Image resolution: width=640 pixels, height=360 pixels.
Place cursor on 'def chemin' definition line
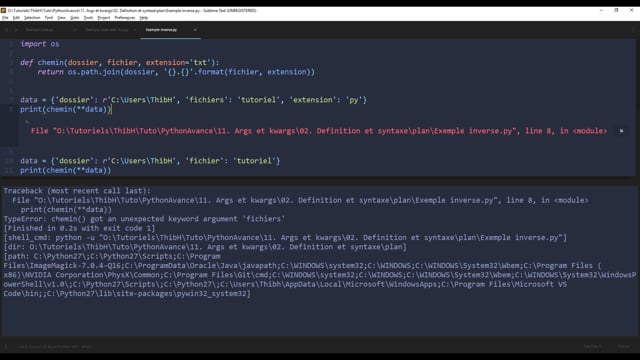(x=120, y=62)
